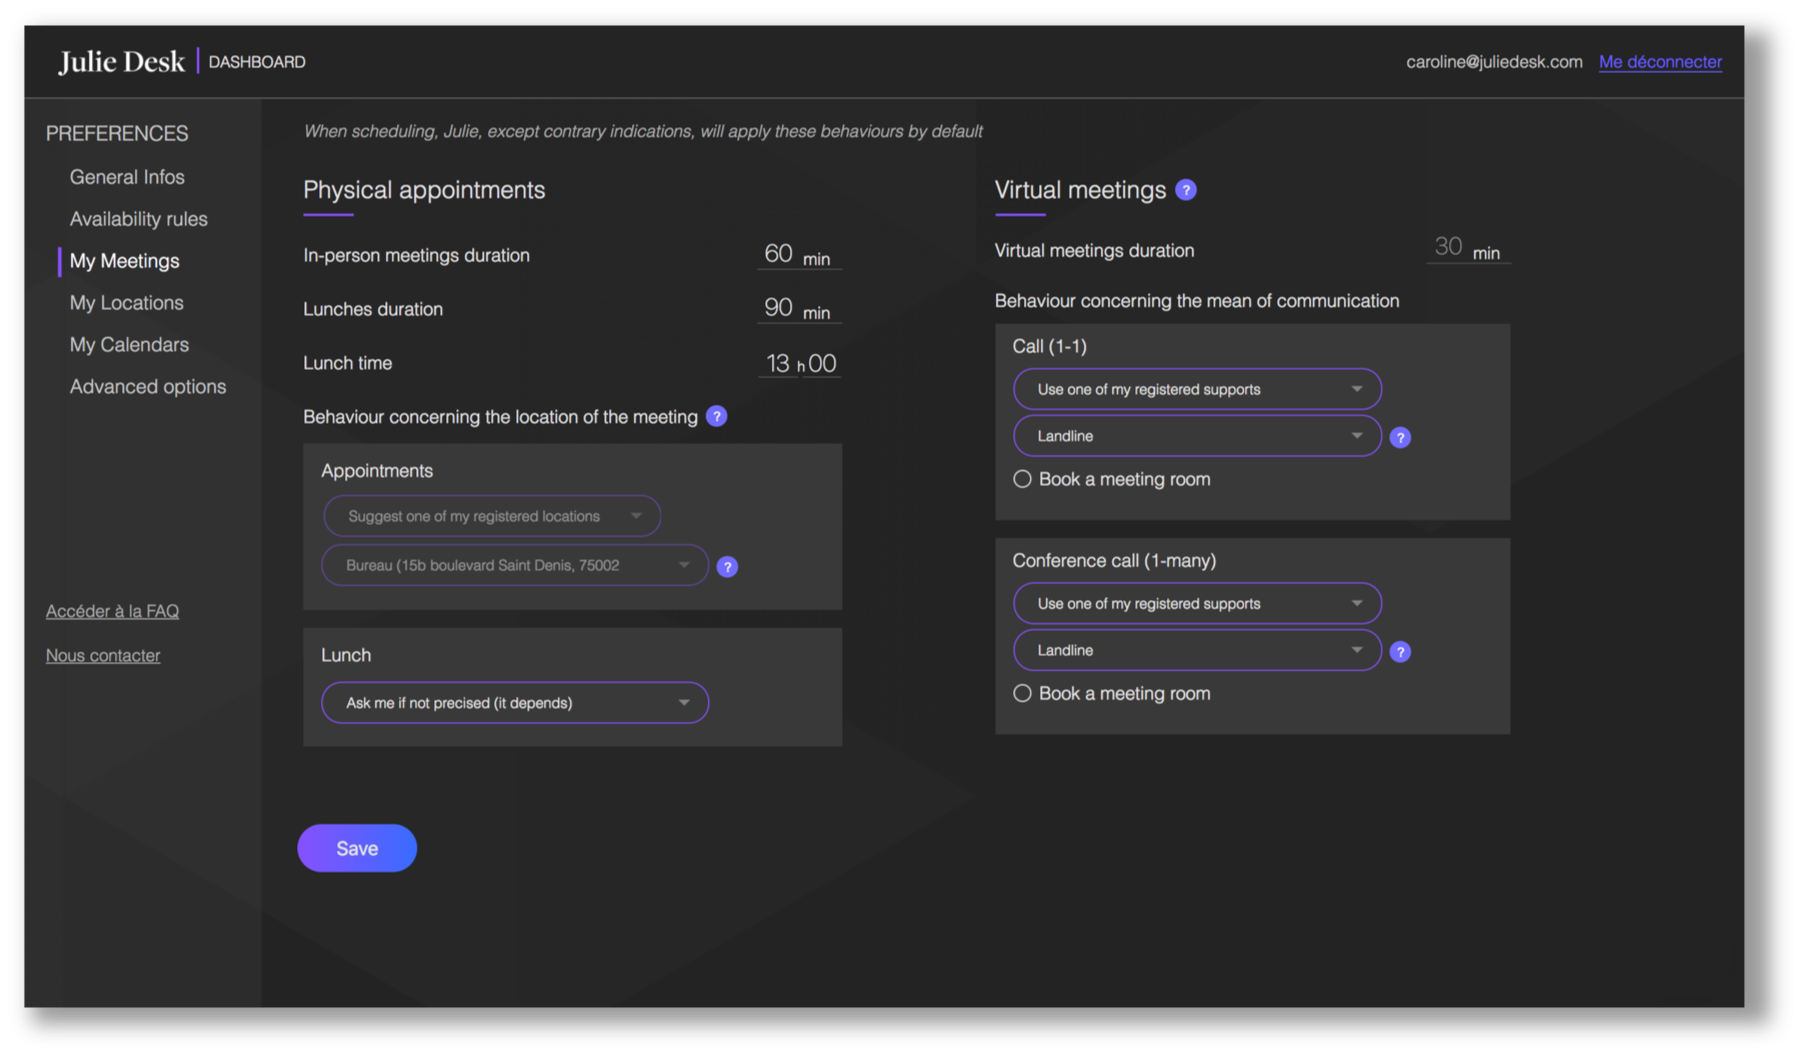The image size is (1799, 1054).
Task: Open My Calendars section
Action: [129, 345]
